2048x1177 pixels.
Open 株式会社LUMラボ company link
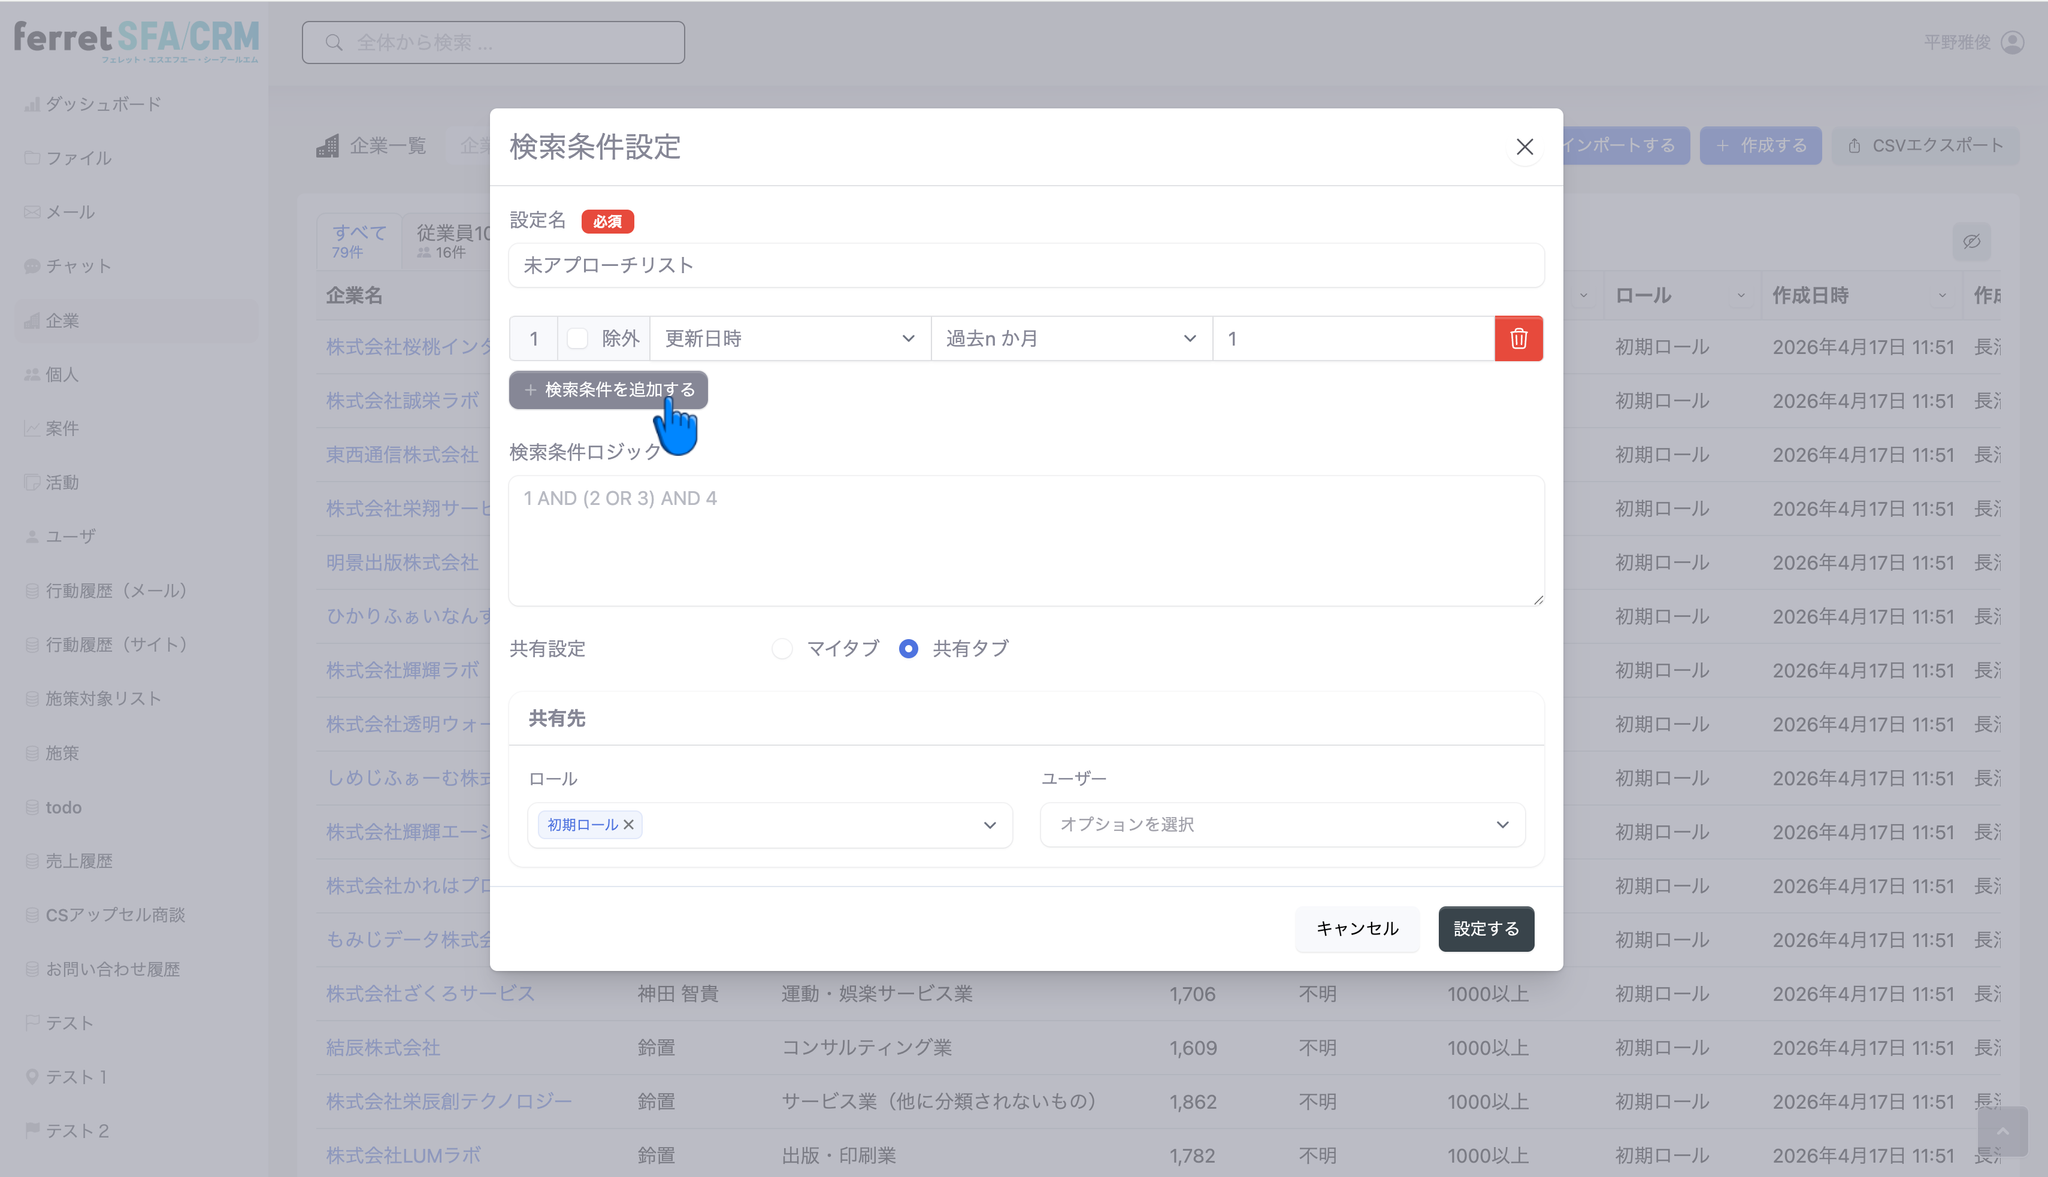point(403,1156)
